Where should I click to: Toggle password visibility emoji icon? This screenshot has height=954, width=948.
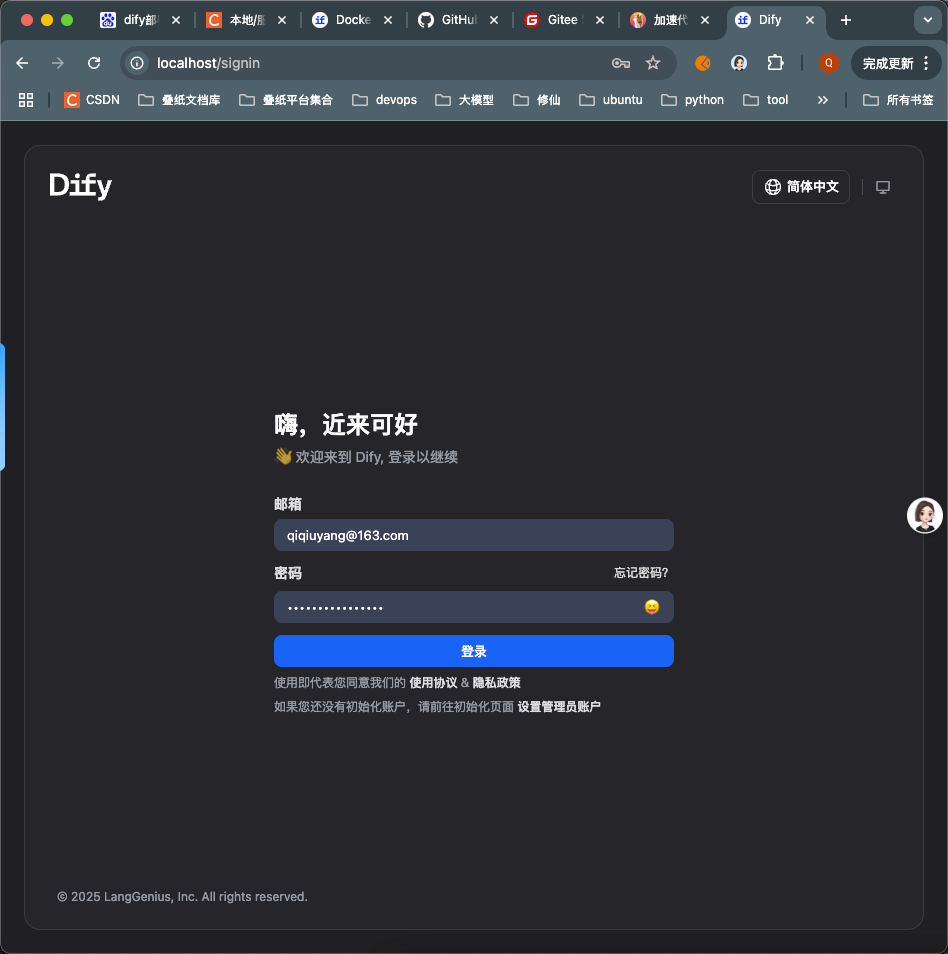click(652, 607)
